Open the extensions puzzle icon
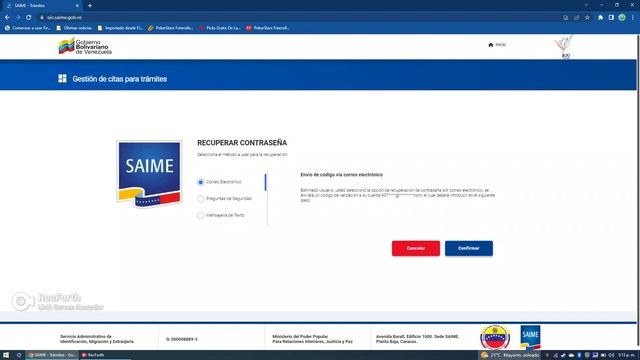The width and height of the screenshot is (640, 360). click(x=600, y=18)
